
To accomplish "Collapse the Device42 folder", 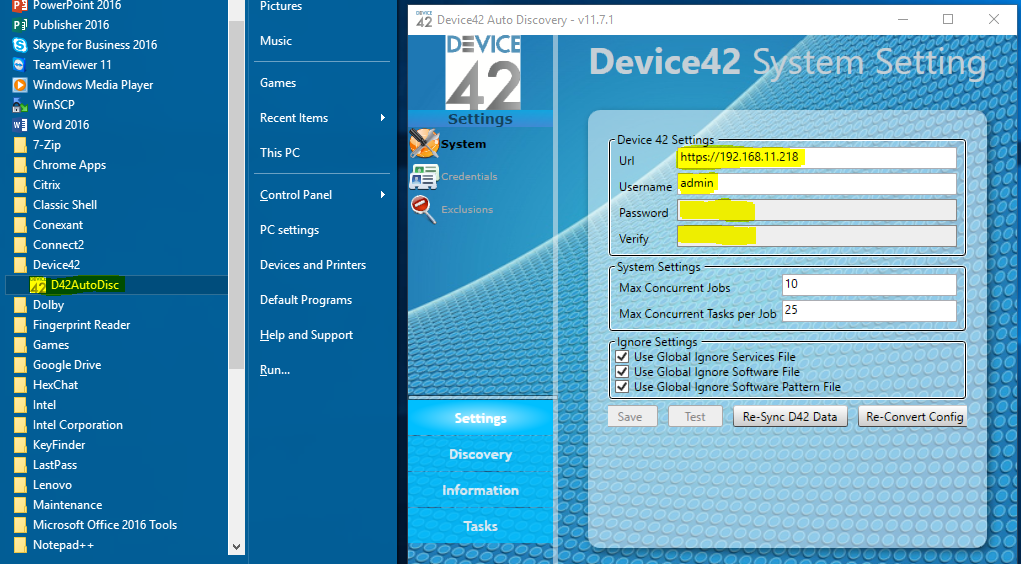I will click(x=47, y=265).
